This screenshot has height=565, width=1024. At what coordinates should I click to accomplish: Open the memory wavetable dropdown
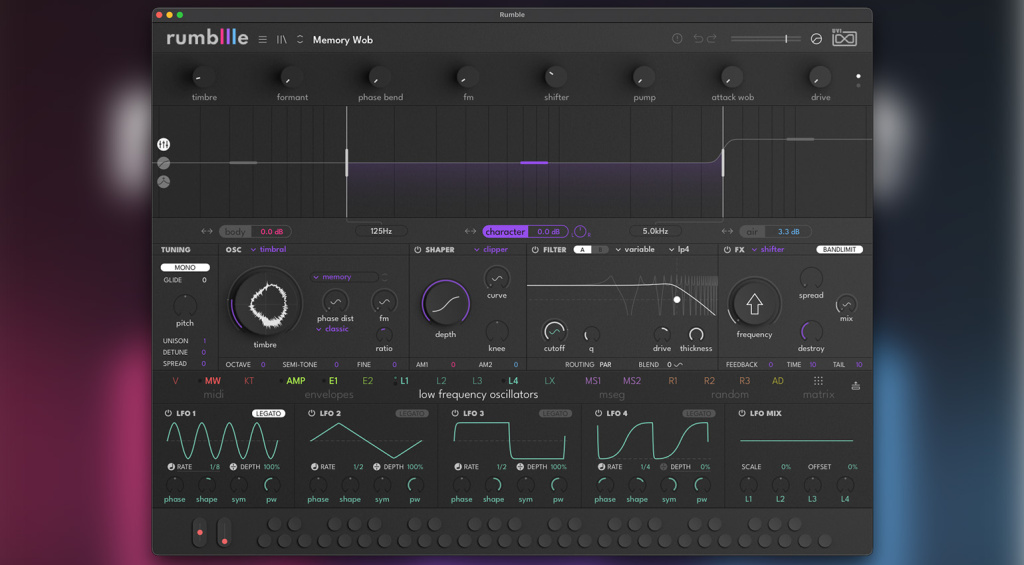pos(344,277)
